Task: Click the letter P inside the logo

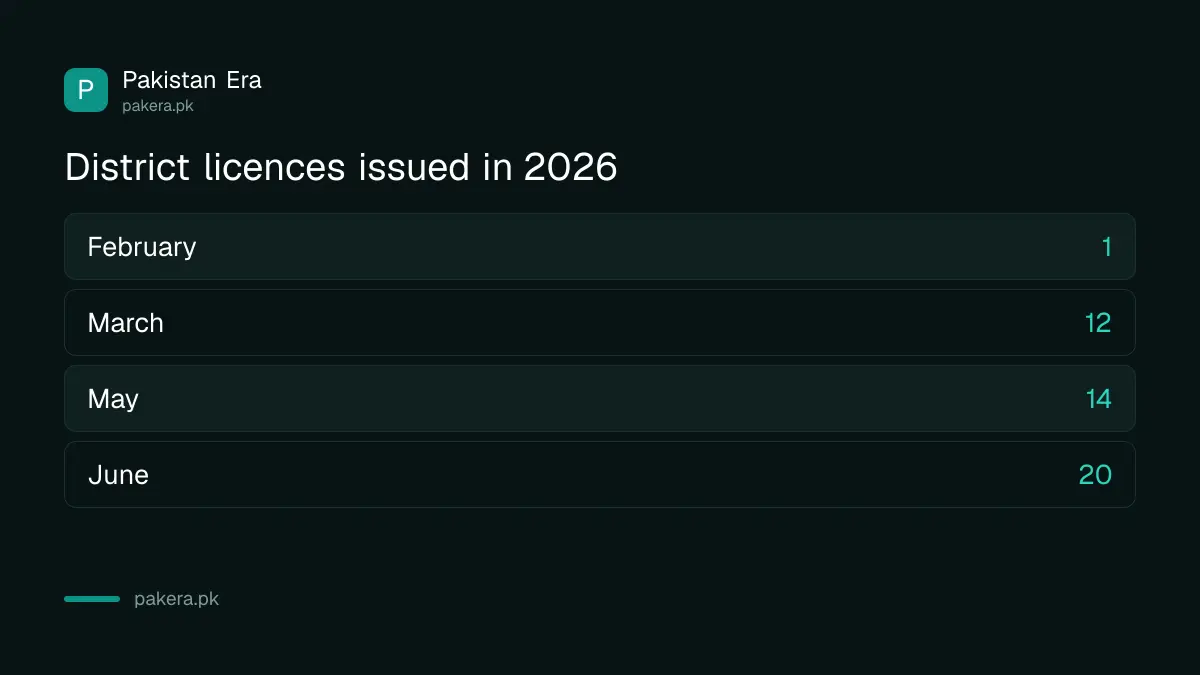Action: click(x=86, y=90)
